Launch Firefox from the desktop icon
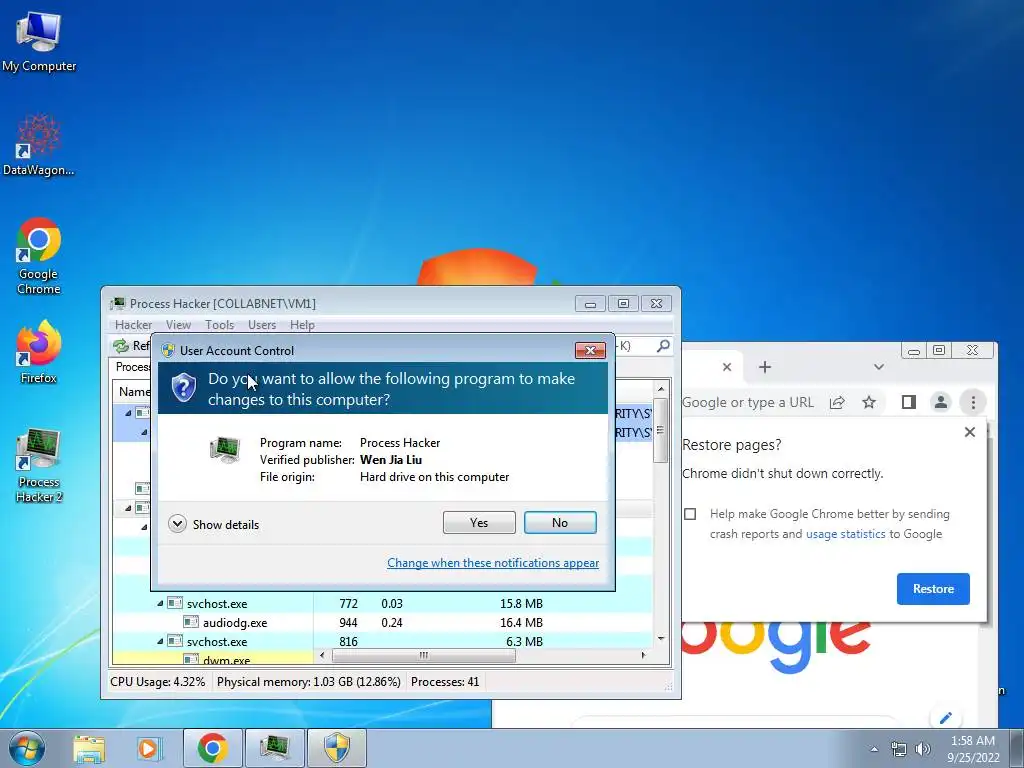This screenshot has width=1024, height=768. 39,351
